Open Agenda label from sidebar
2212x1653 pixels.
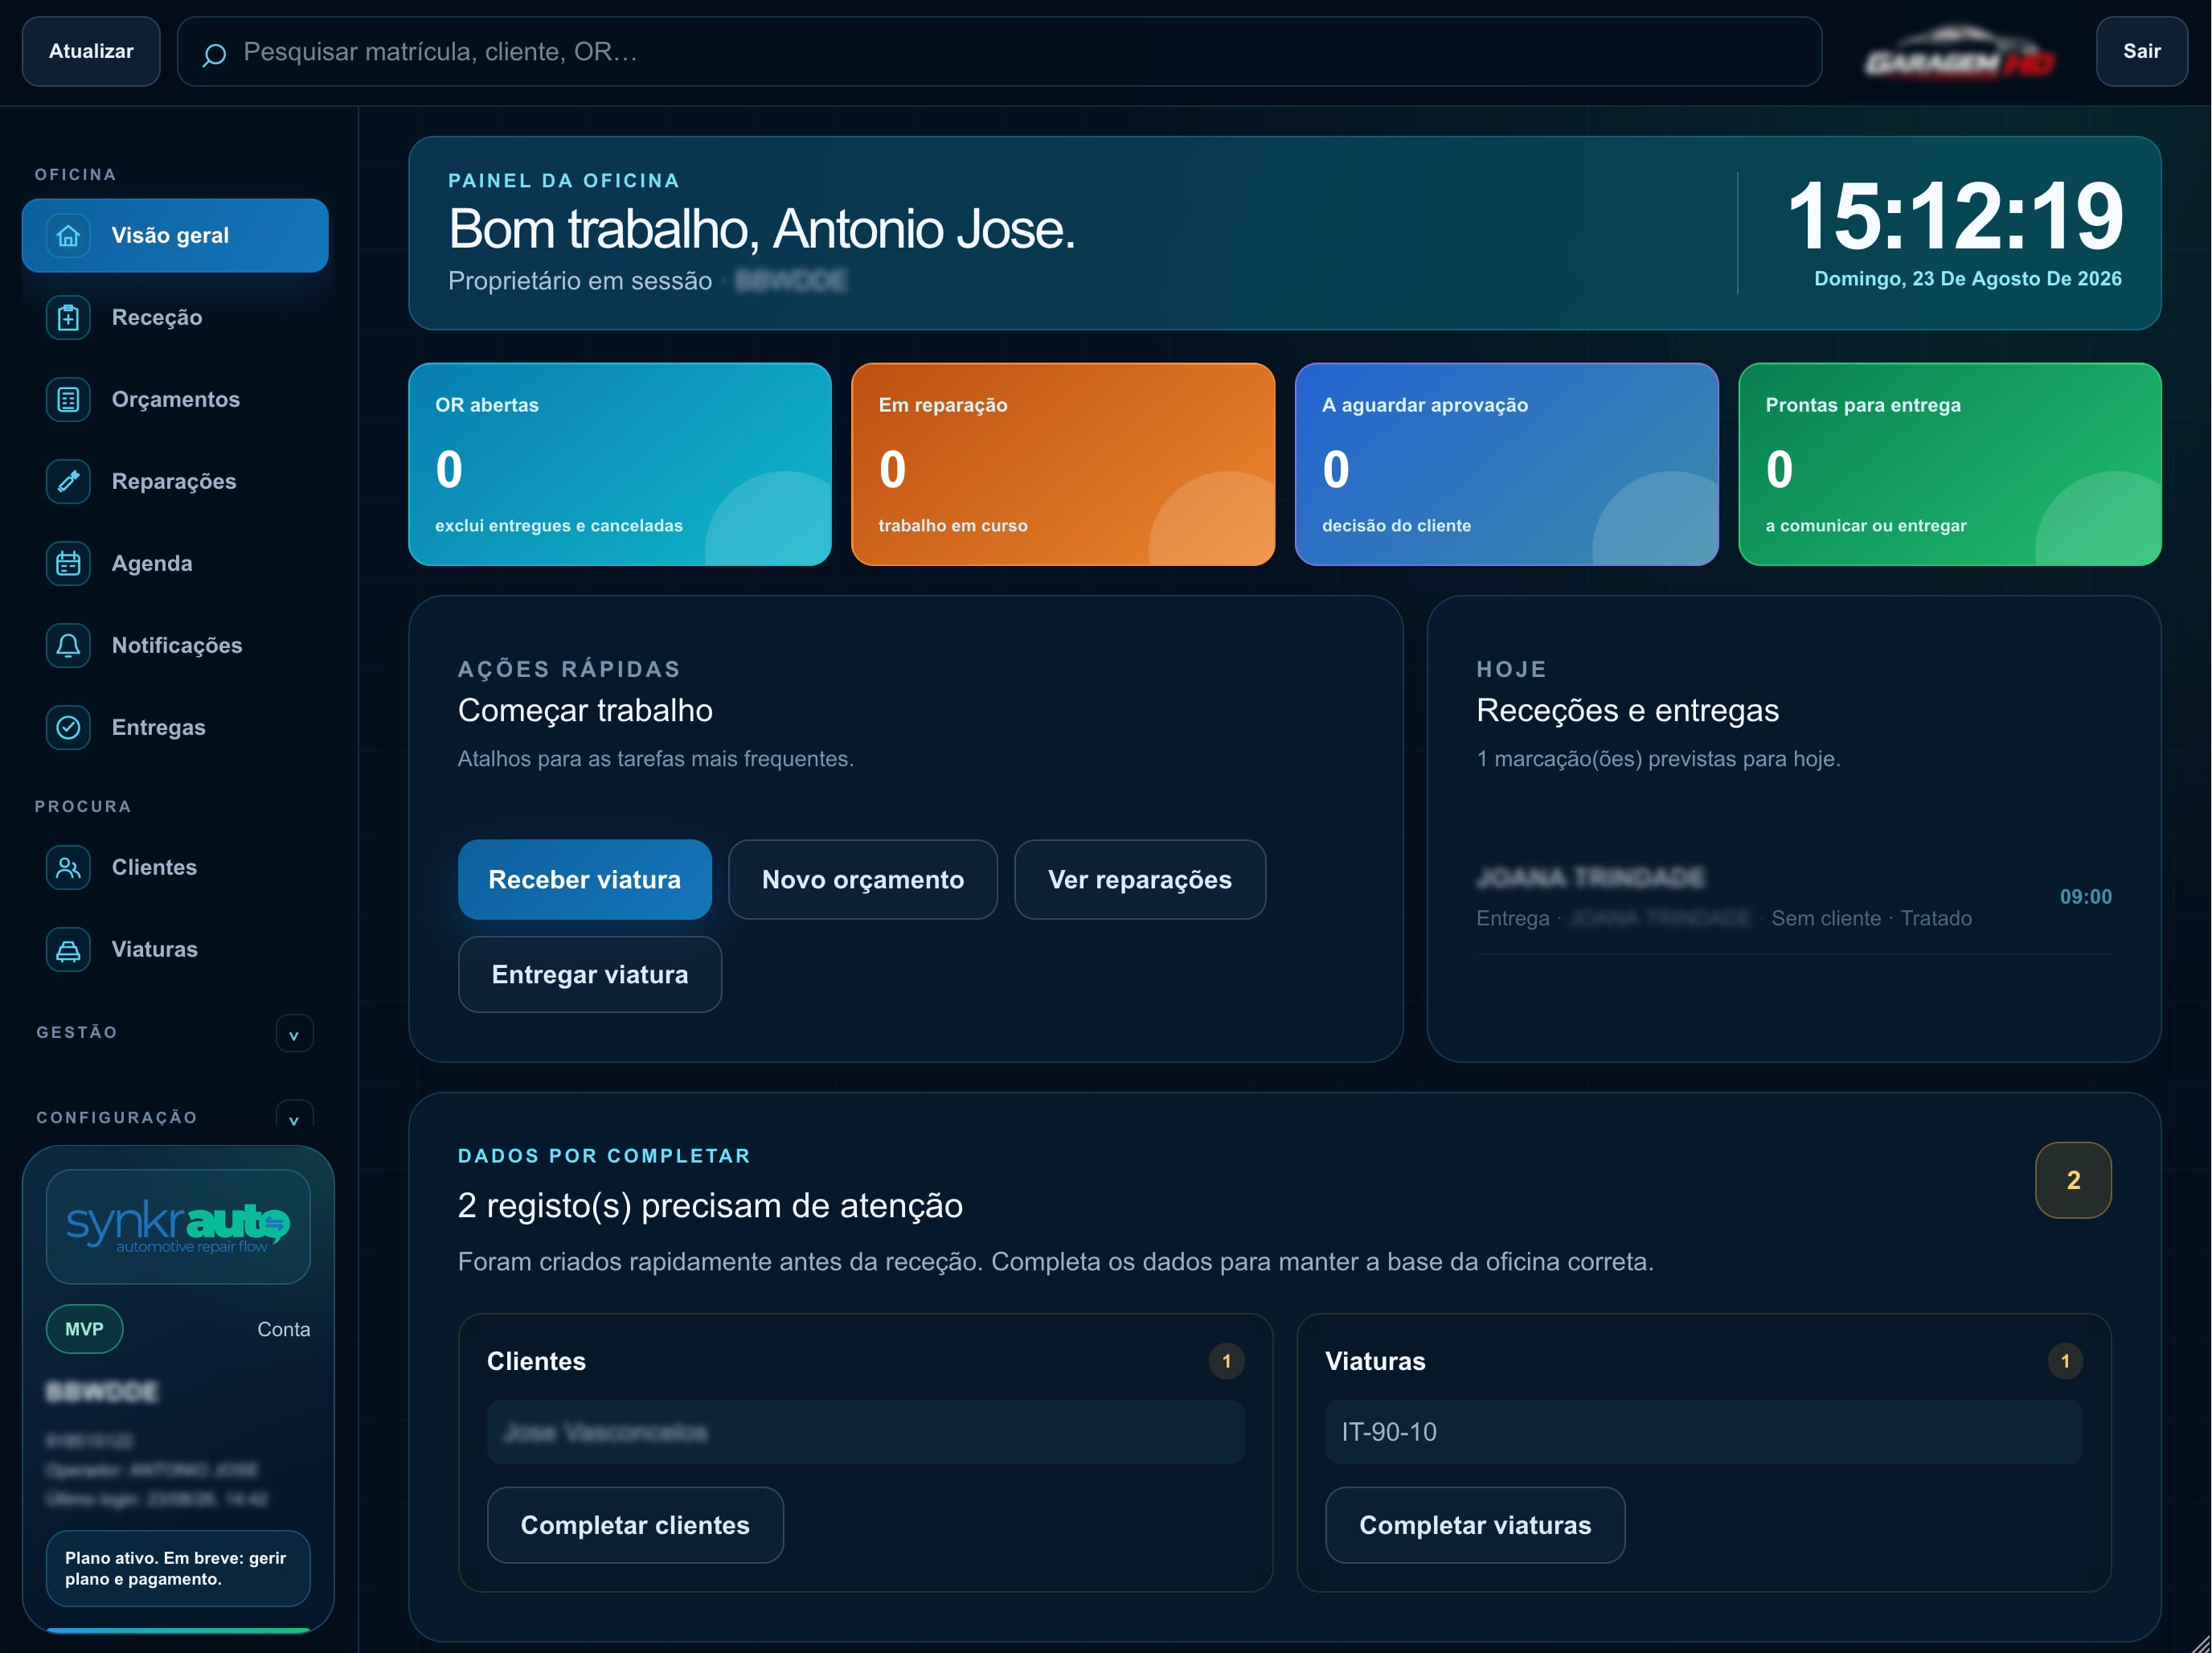[152, 563]
